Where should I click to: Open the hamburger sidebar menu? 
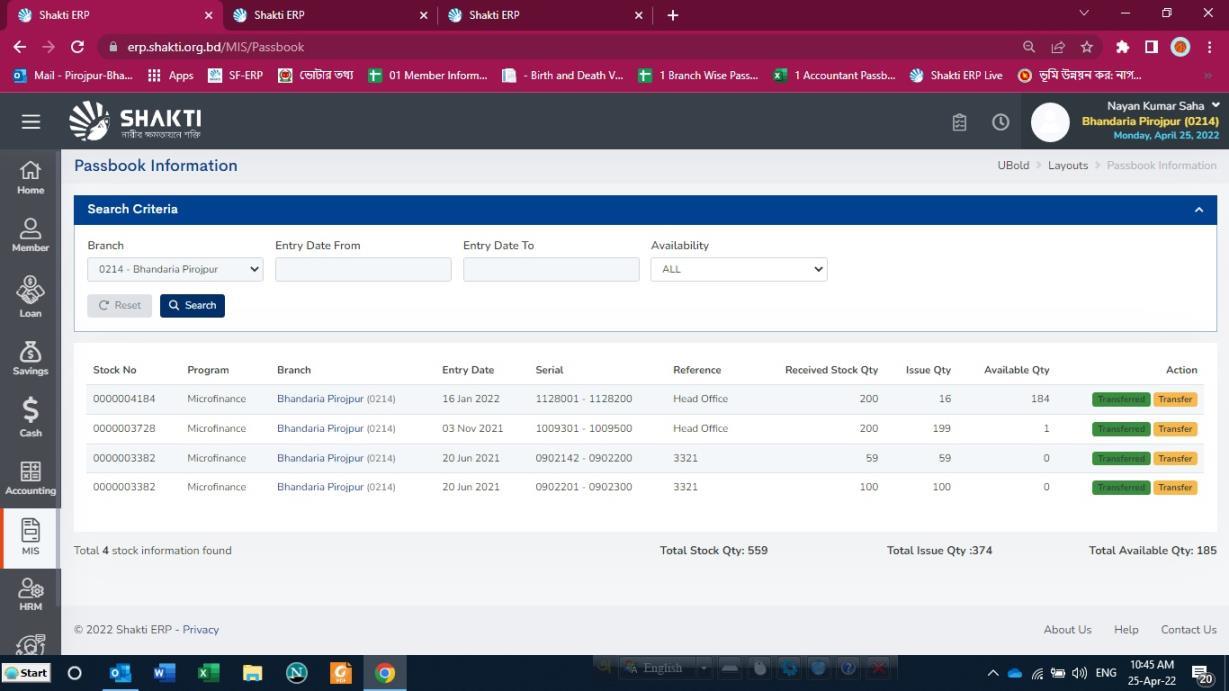[31, 122]
